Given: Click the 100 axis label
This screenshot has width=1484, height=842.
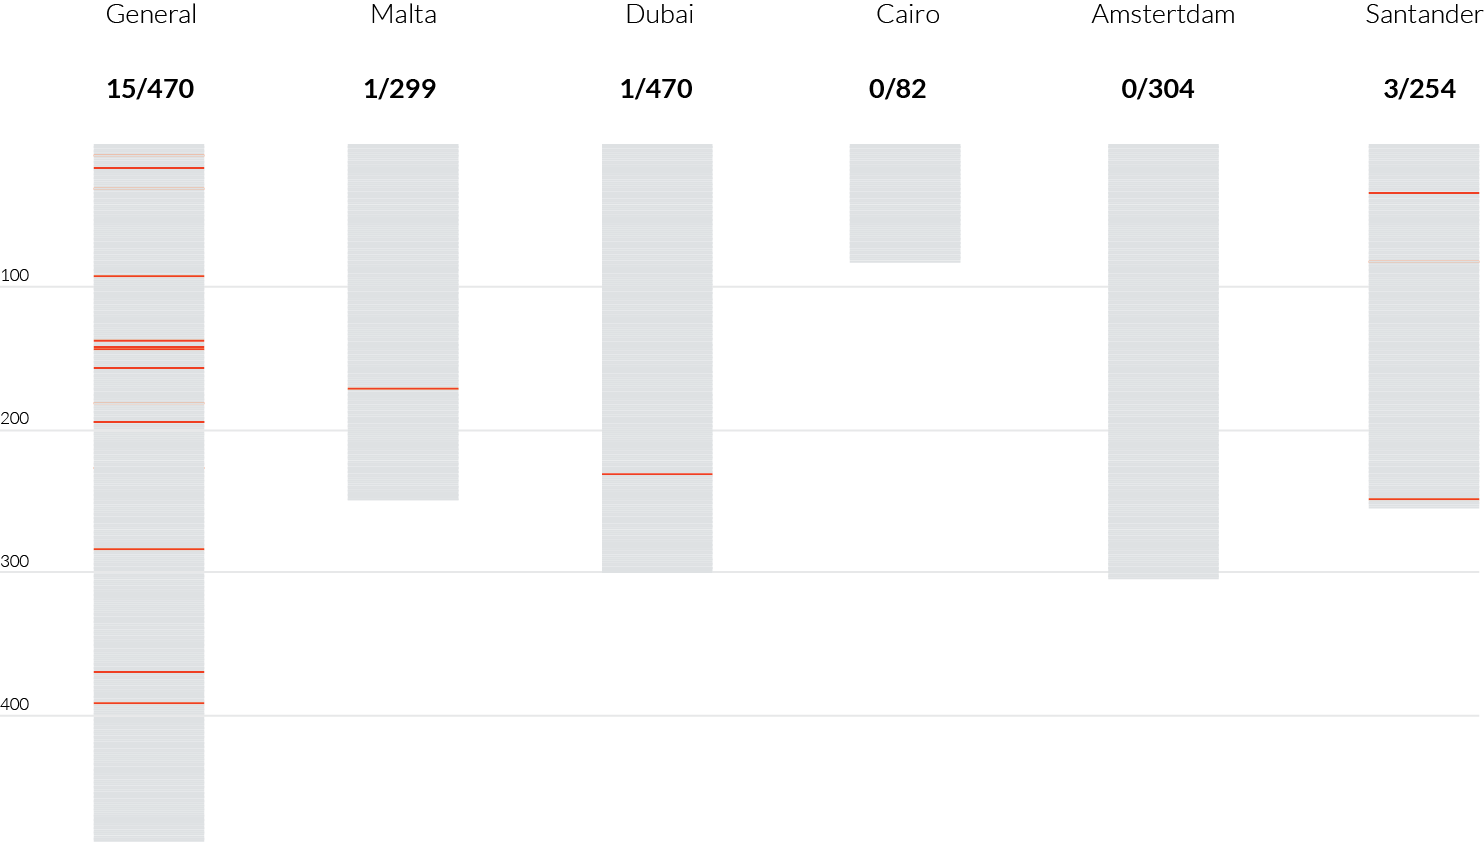Looking at the screenshot, I should point(15,276).
